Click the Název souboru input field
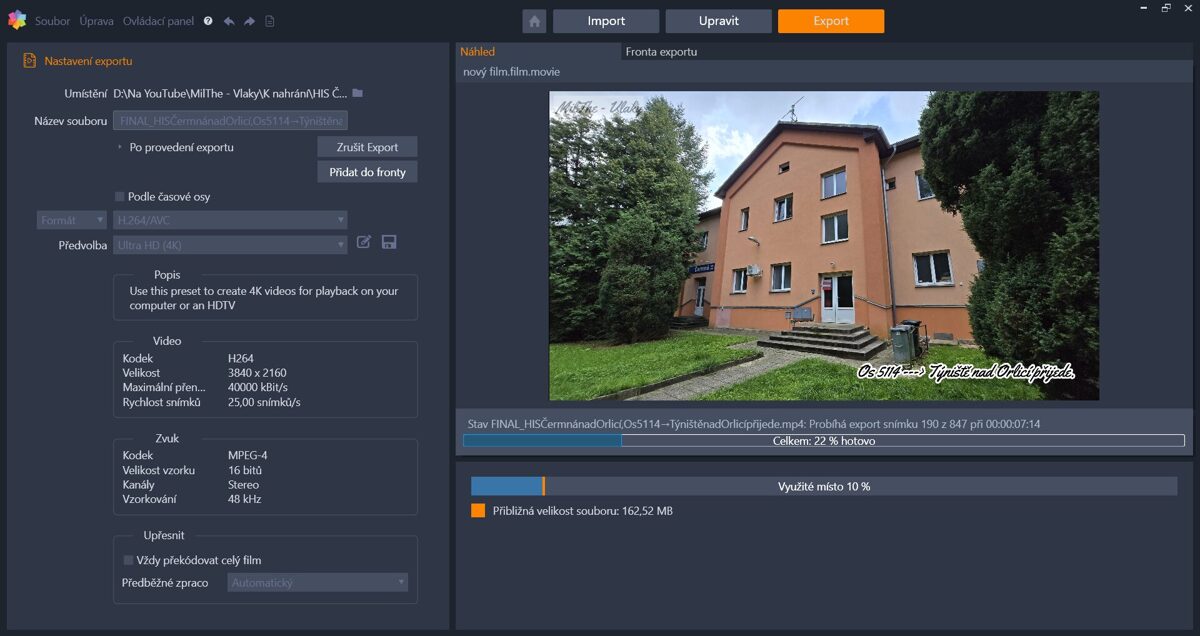Image resolution: width=1200 pixels, height=636 pixels. click(x=230, y=121)
